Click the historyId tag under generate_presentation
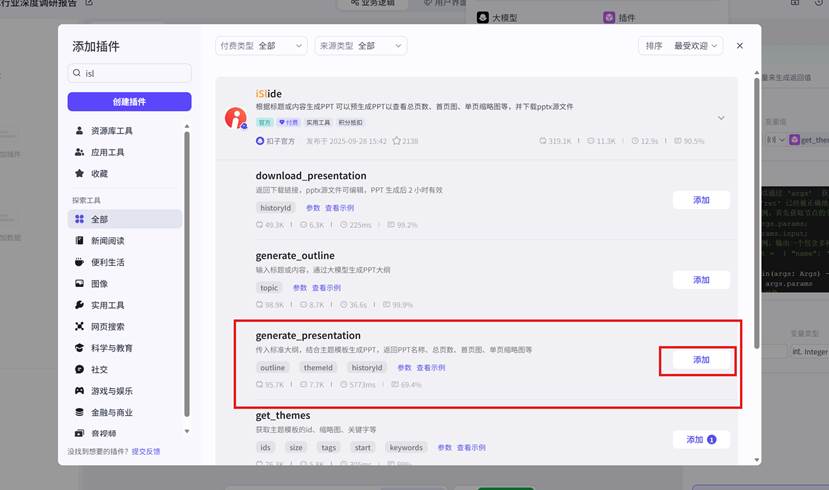 366,368
